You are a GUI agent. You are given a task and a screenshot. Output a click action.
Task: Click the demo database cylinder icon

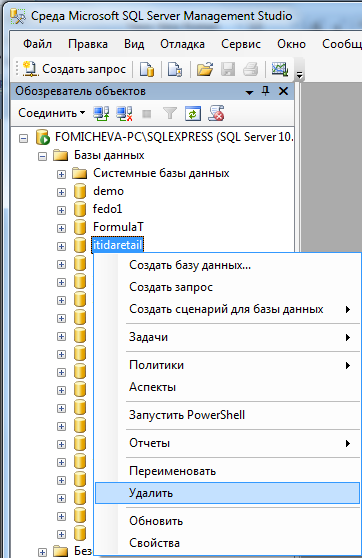[x=80, y=191]
